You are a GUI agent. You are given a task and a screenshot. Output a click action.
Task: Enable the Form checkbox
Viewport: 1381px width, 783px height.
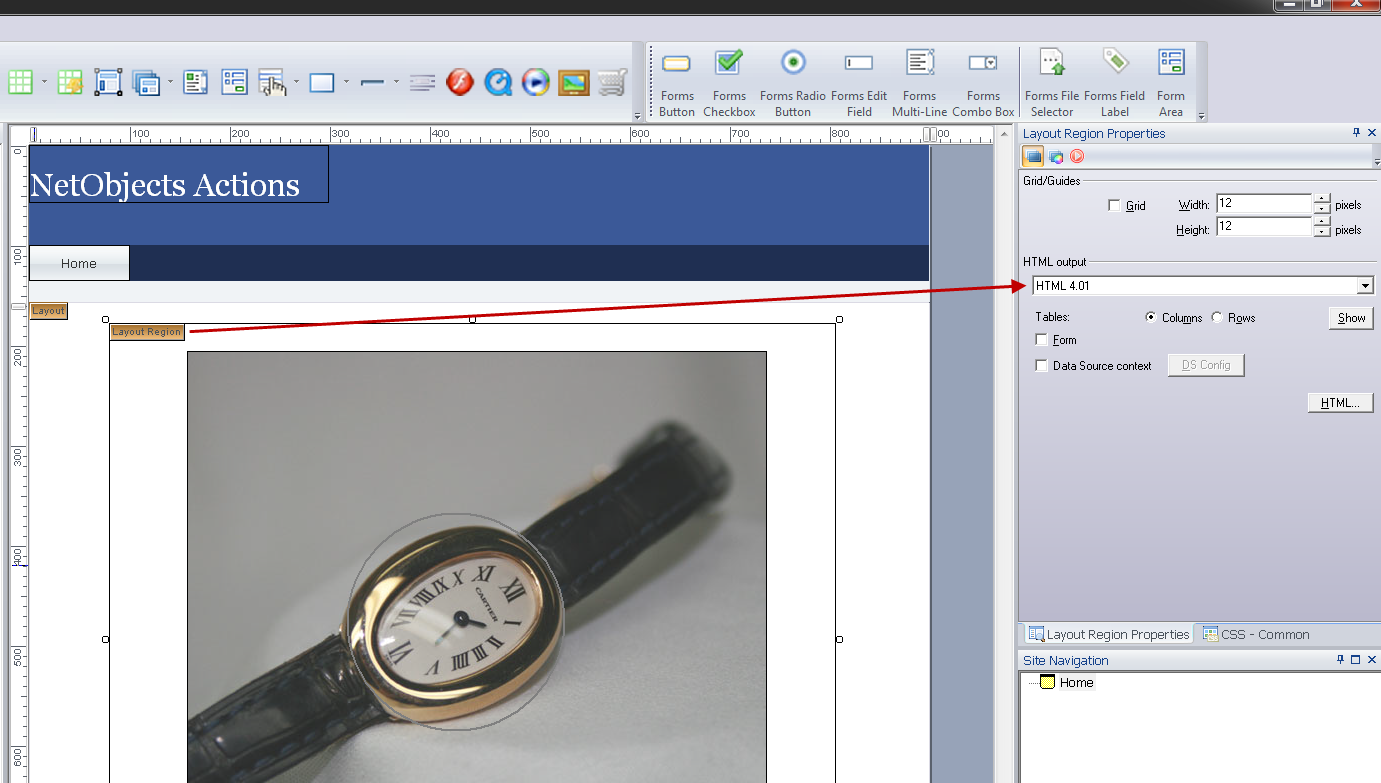[x=1042, y=340]
